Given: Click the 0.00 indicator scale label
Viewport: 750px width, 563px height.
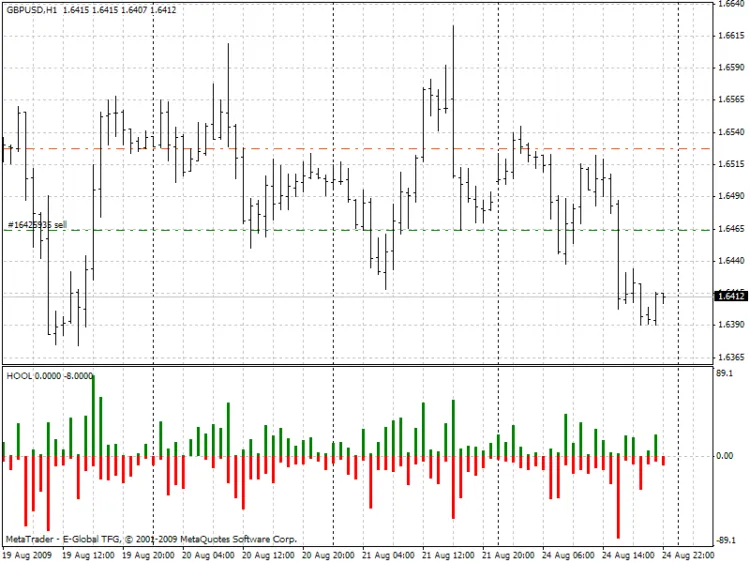Looking at the screenshot, I should [x=725, y=456].
